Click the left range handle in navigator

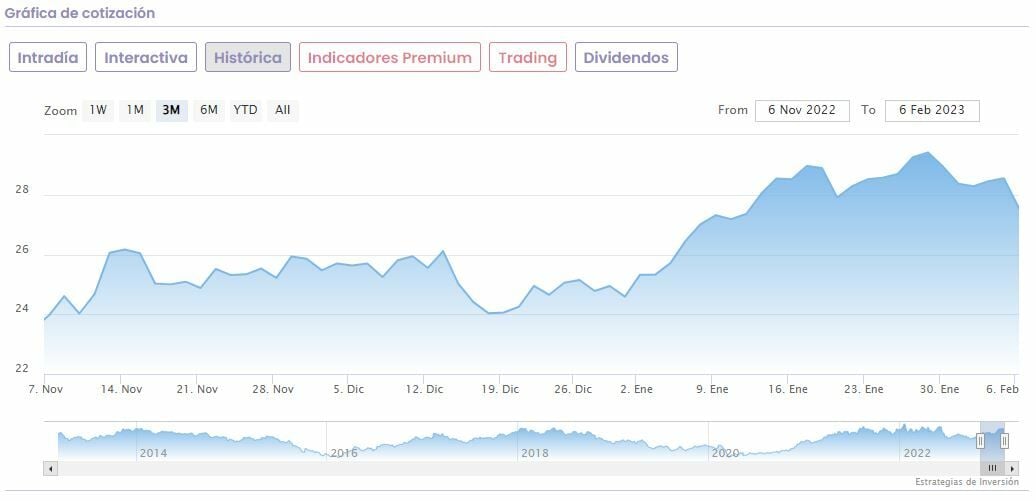tap(980, 441)
